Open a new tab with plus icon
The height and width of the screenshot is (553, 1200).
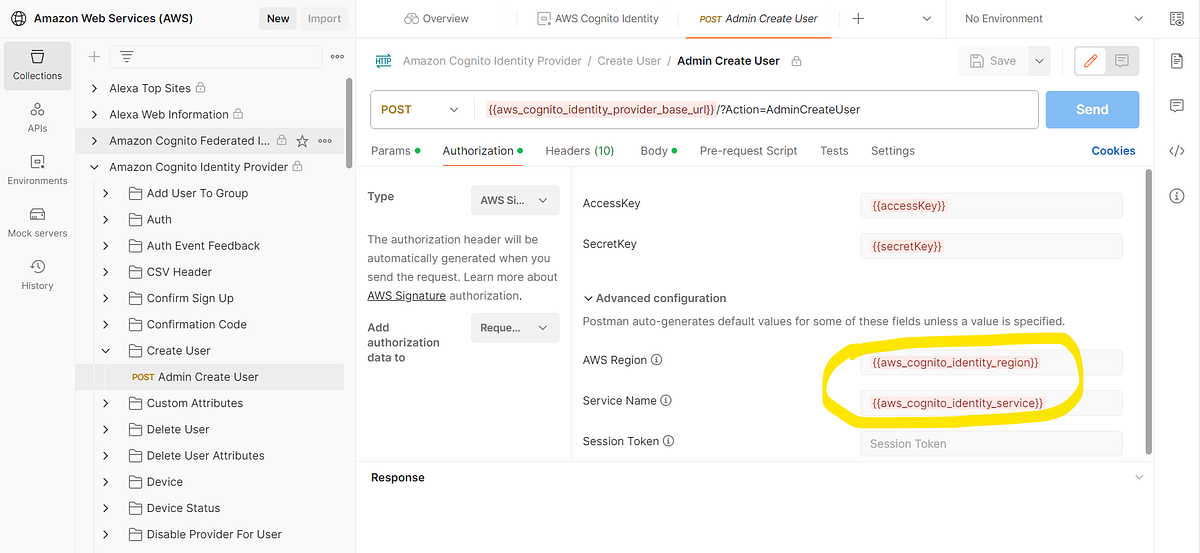[x=858, y=18]
